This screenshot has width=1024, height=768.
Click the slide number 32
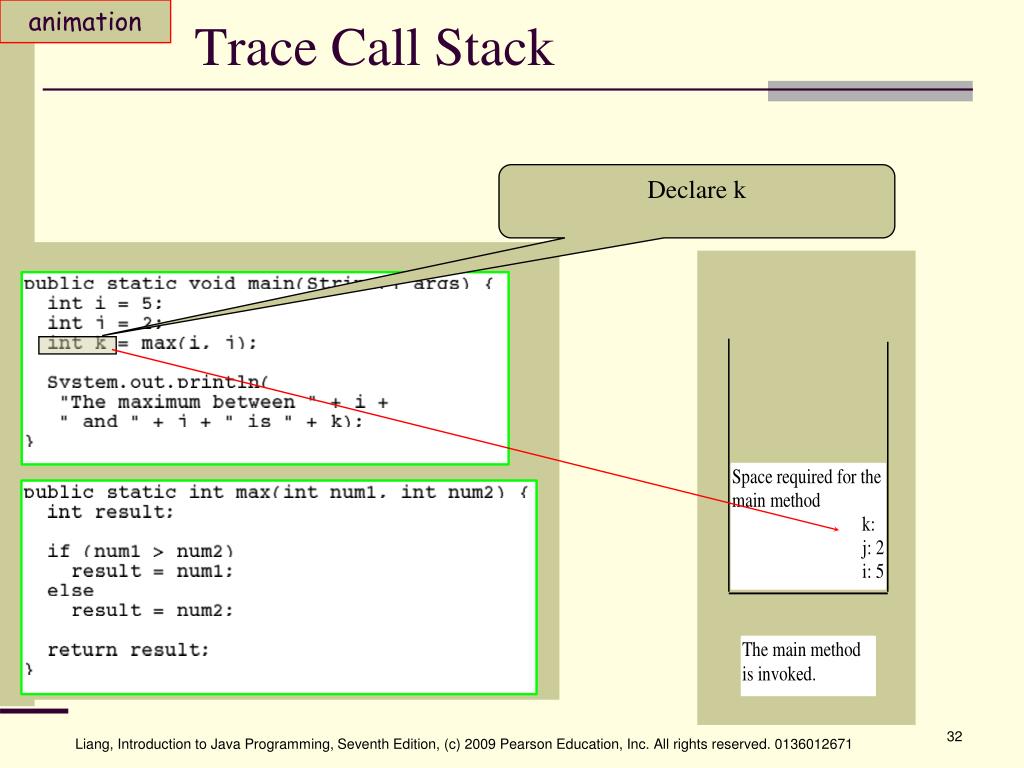click(954, 737)
